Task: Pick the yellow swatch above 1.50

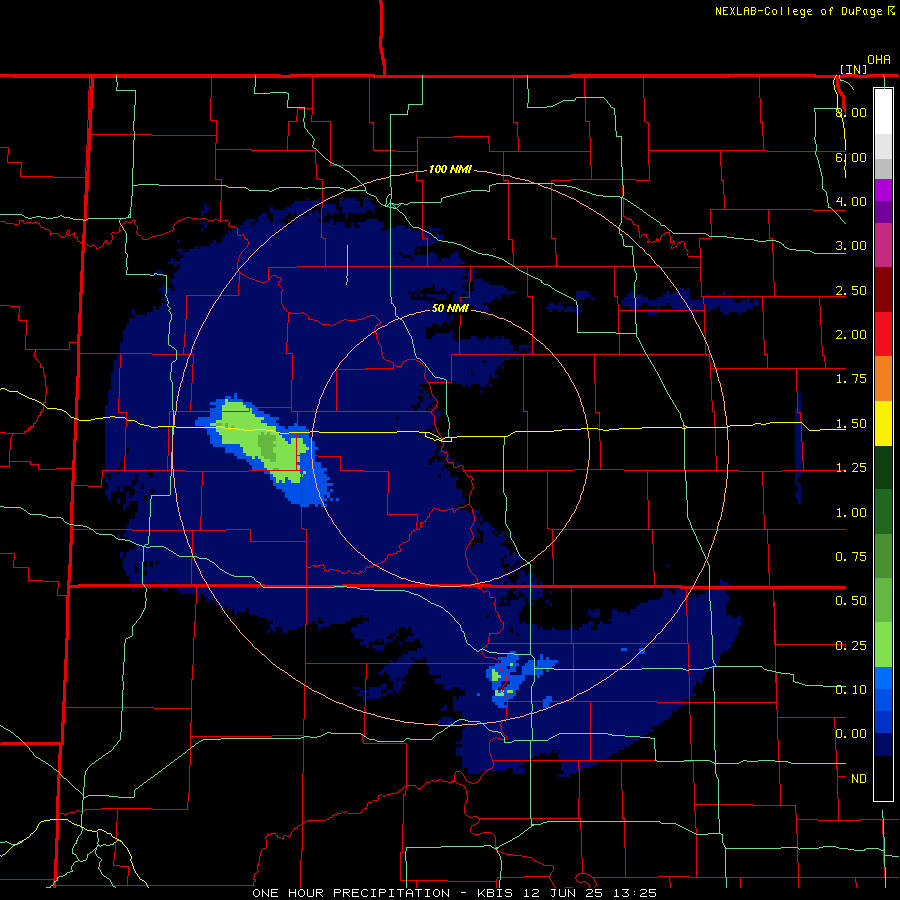Action: (883, 423)
